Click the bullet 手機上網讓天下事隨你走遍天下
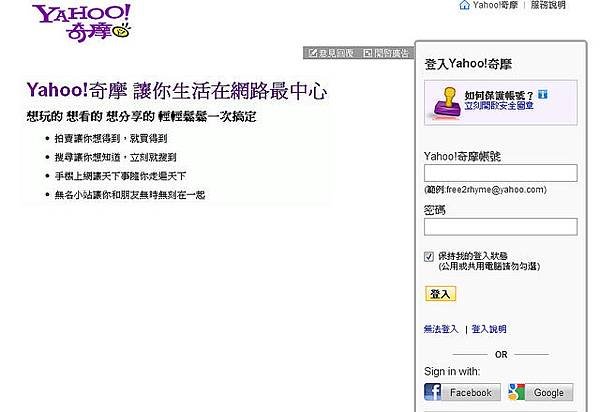 point(120,176)
